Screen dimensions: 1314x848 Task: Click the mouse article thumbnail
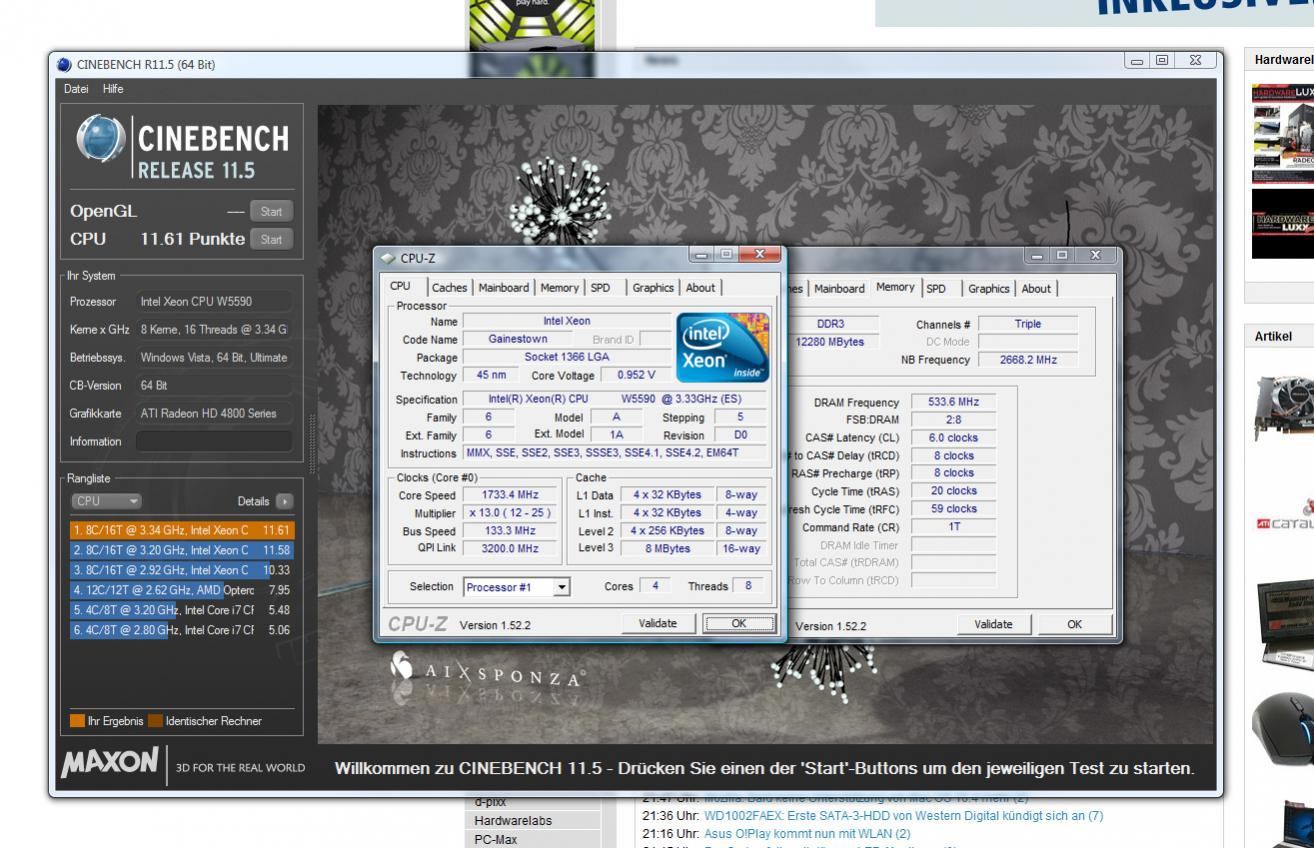click(x=1283, y=727)
